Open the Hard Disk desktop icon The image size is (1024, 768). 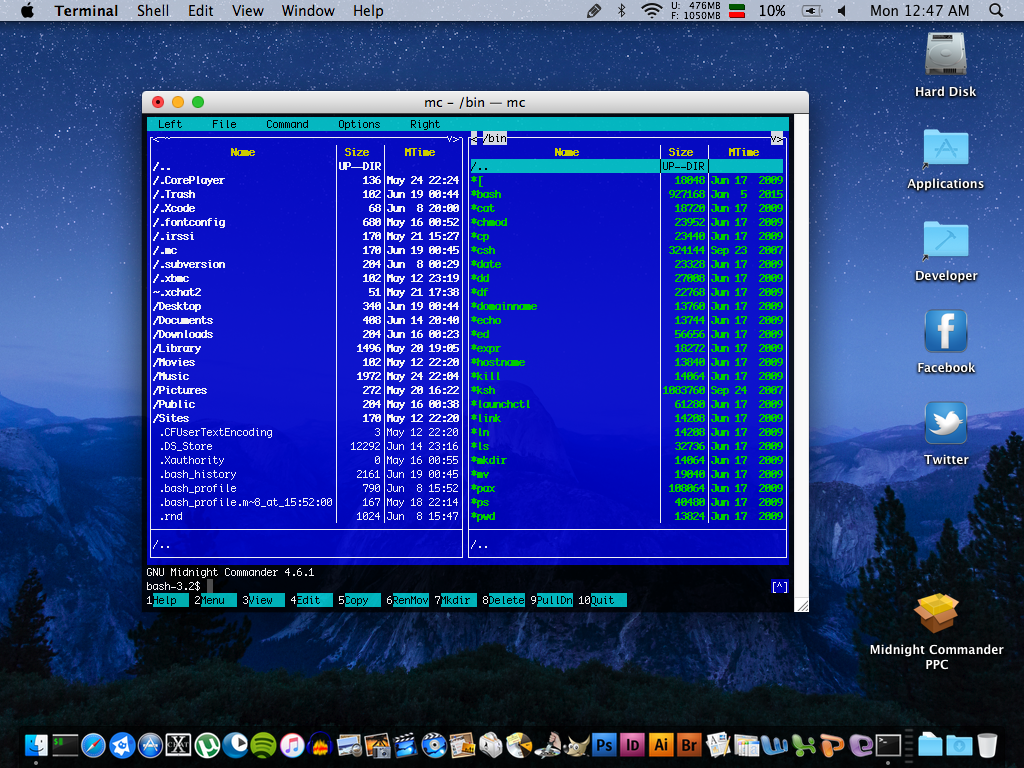click(946, 55)
